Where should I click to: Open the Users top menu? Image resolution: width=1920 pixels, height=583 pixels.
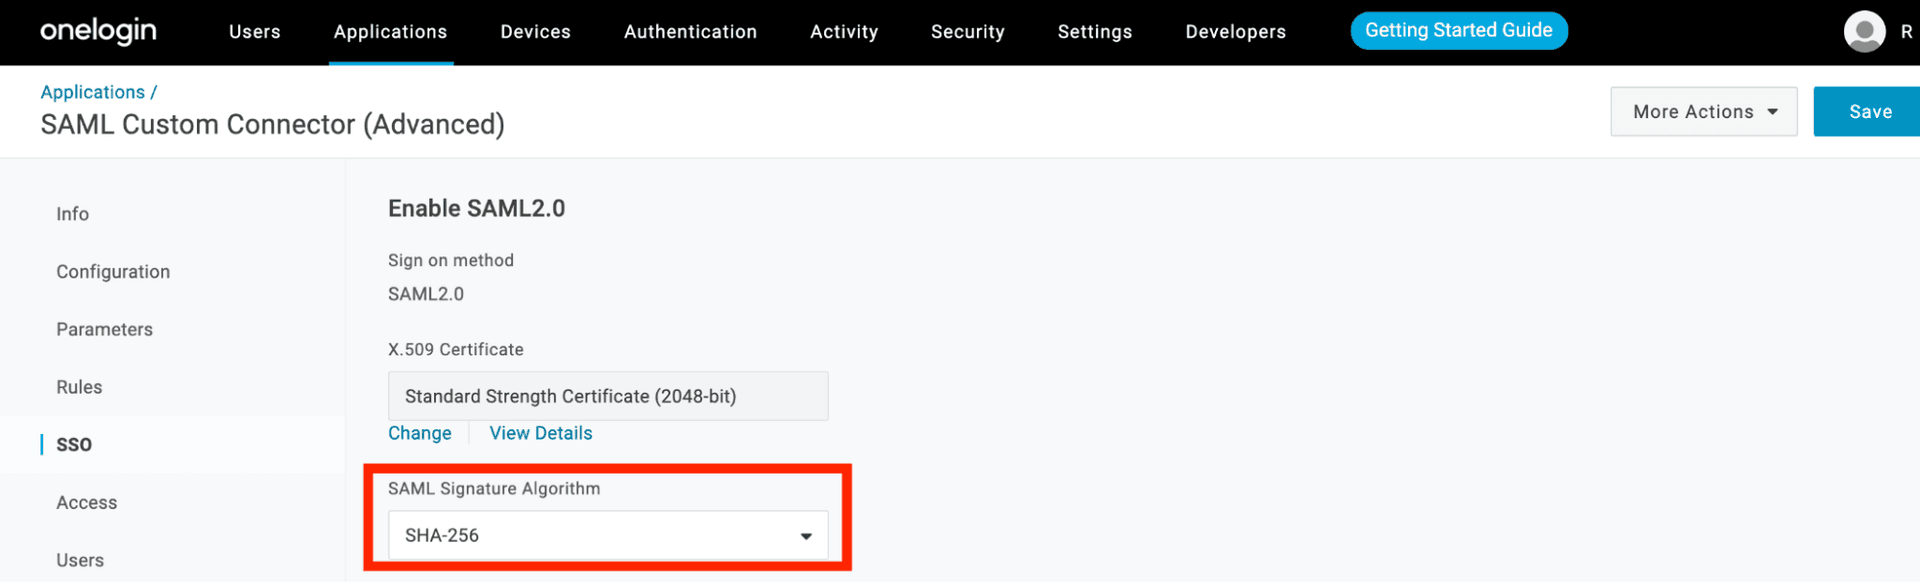pos(254,32)
